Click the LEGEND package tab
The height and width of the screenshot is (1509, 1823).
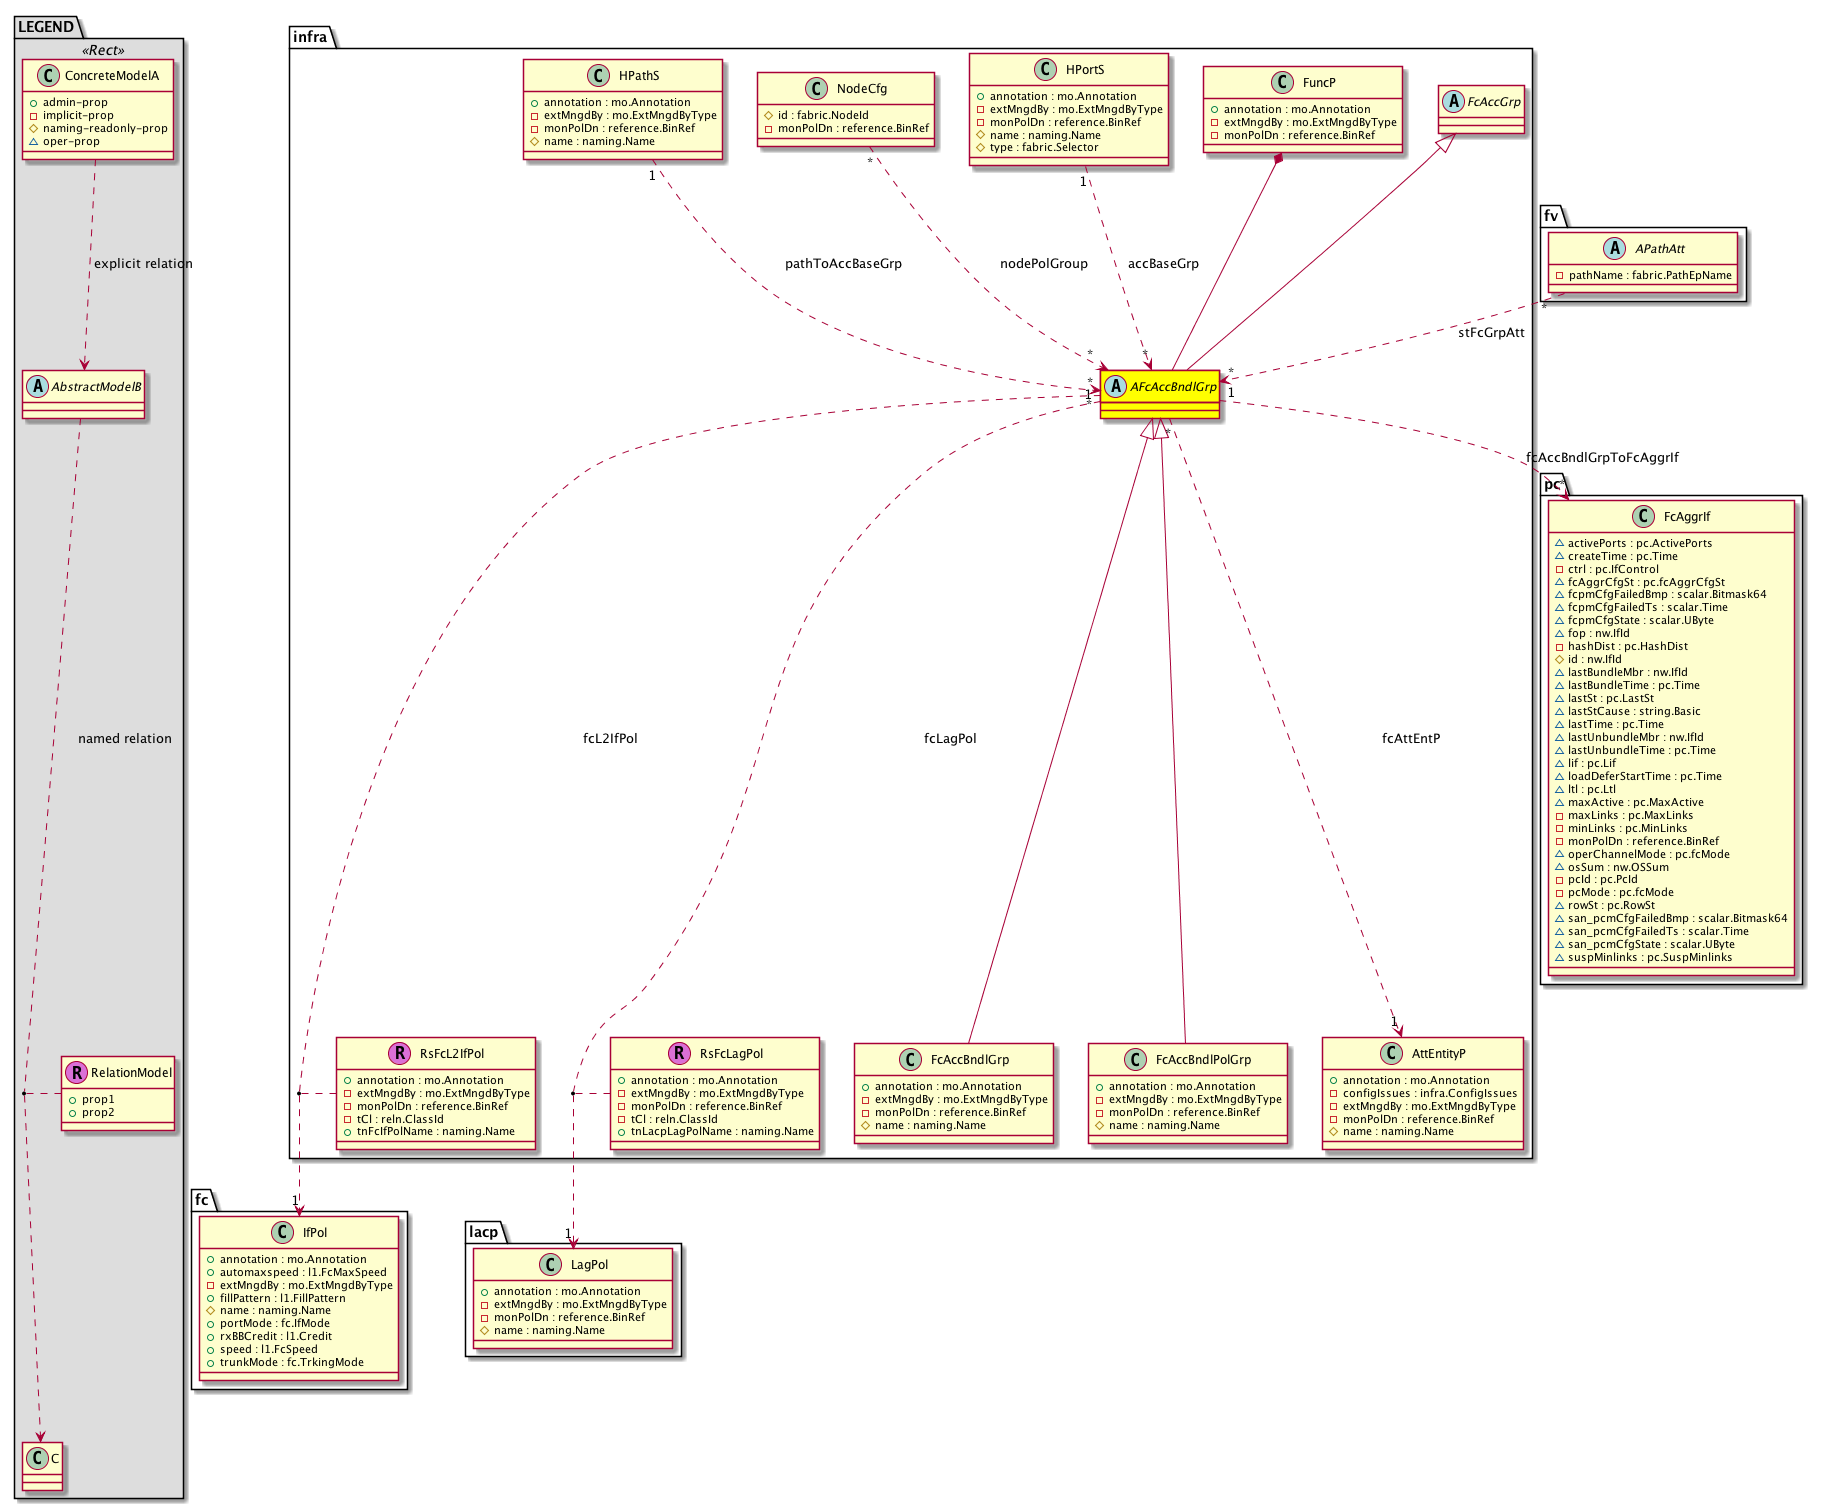click(x=46, y=27)
